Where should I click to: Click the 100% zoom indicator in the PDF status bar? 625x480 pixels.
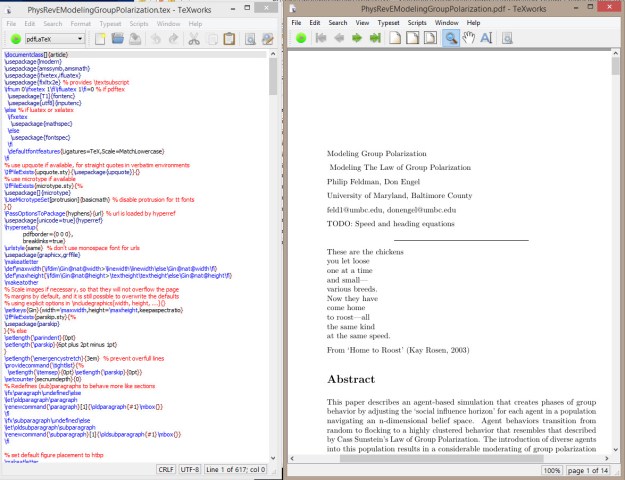(x=552, y=470)
